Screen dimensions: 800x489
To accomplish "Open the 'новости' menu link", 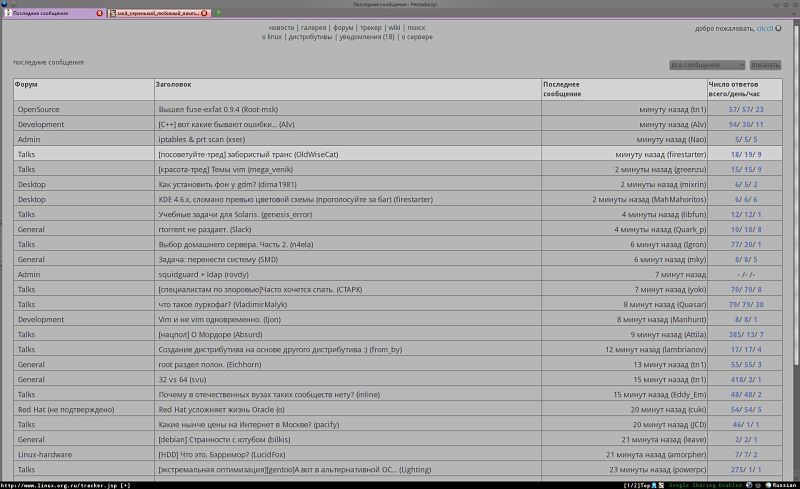I will tap(281, 28).
